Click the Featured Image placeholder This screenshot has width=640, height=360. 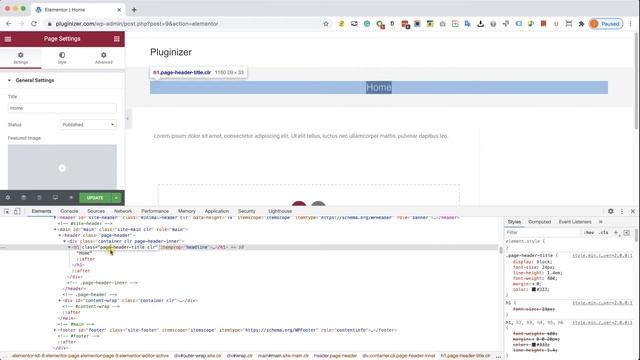point(62,167)
